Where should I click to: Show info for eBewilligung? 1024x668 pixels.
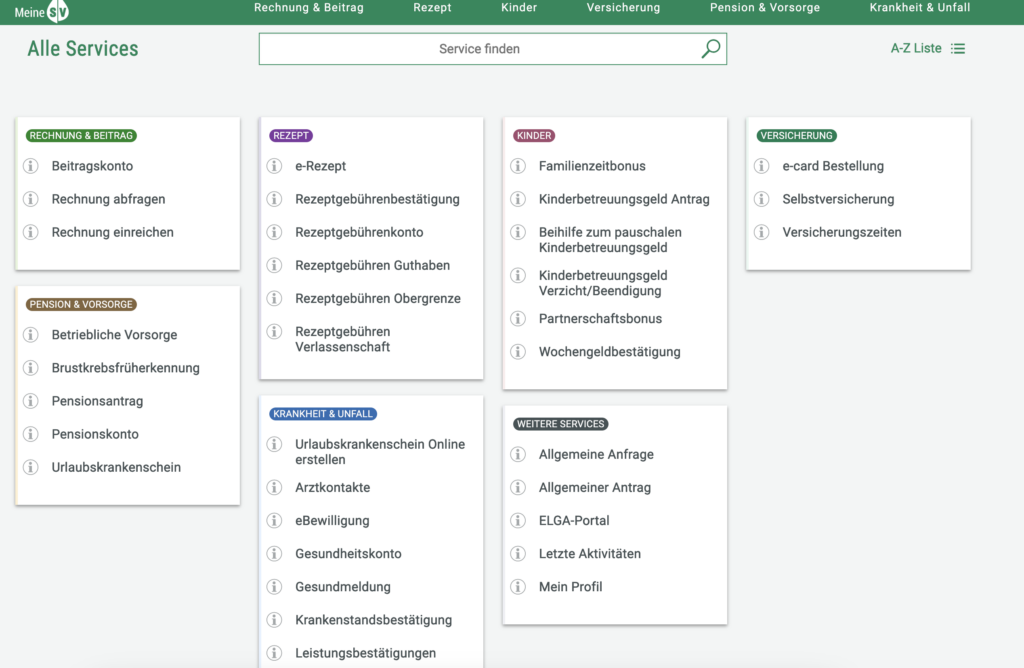pos(274,520)
